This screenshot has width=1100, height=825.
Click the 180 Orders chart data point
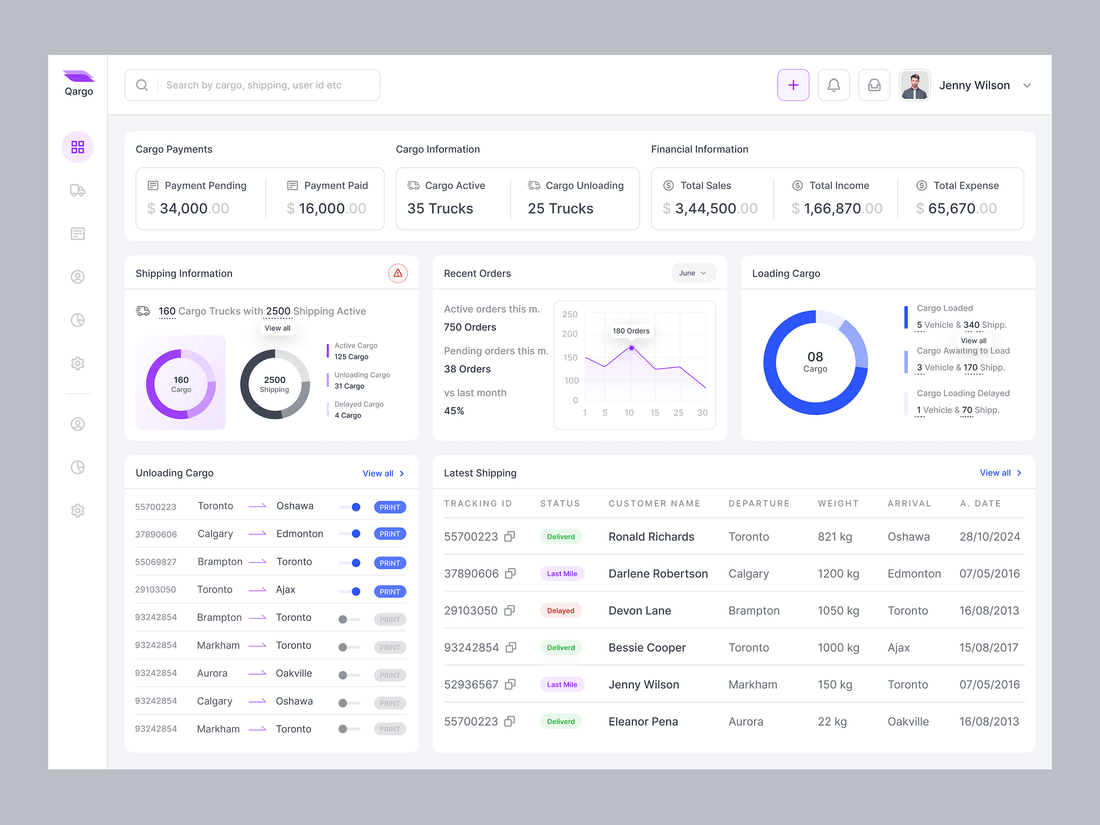click(631, 348)
